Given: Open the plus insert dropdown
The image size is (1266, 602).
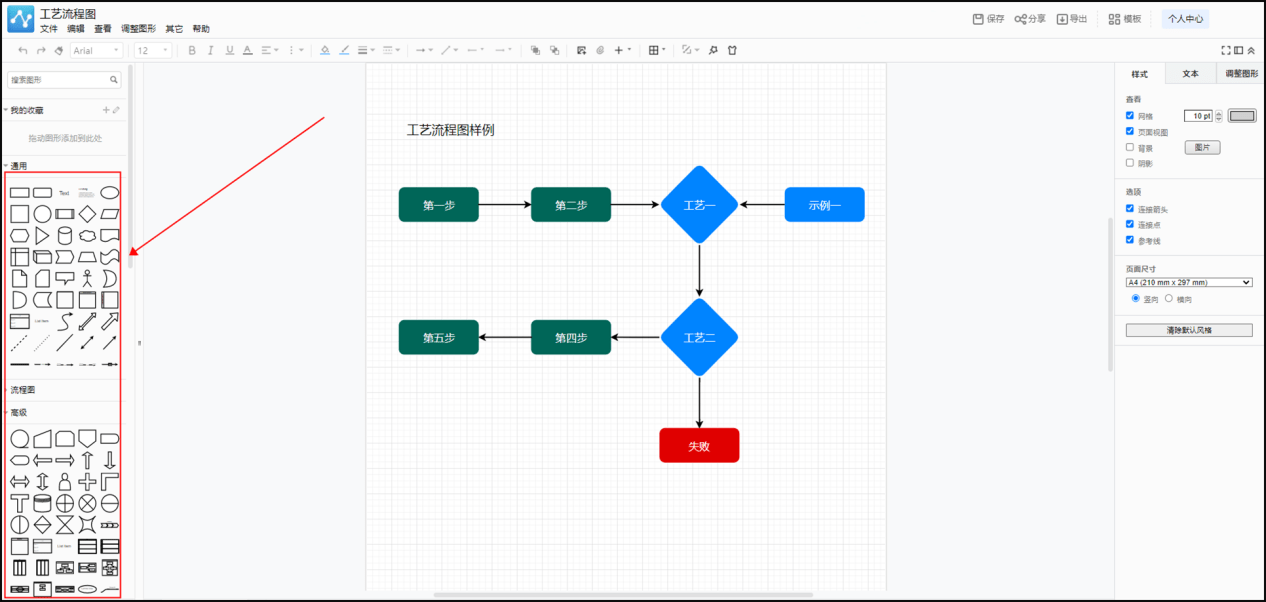Looking at the screenshot, I should [623, 50].
